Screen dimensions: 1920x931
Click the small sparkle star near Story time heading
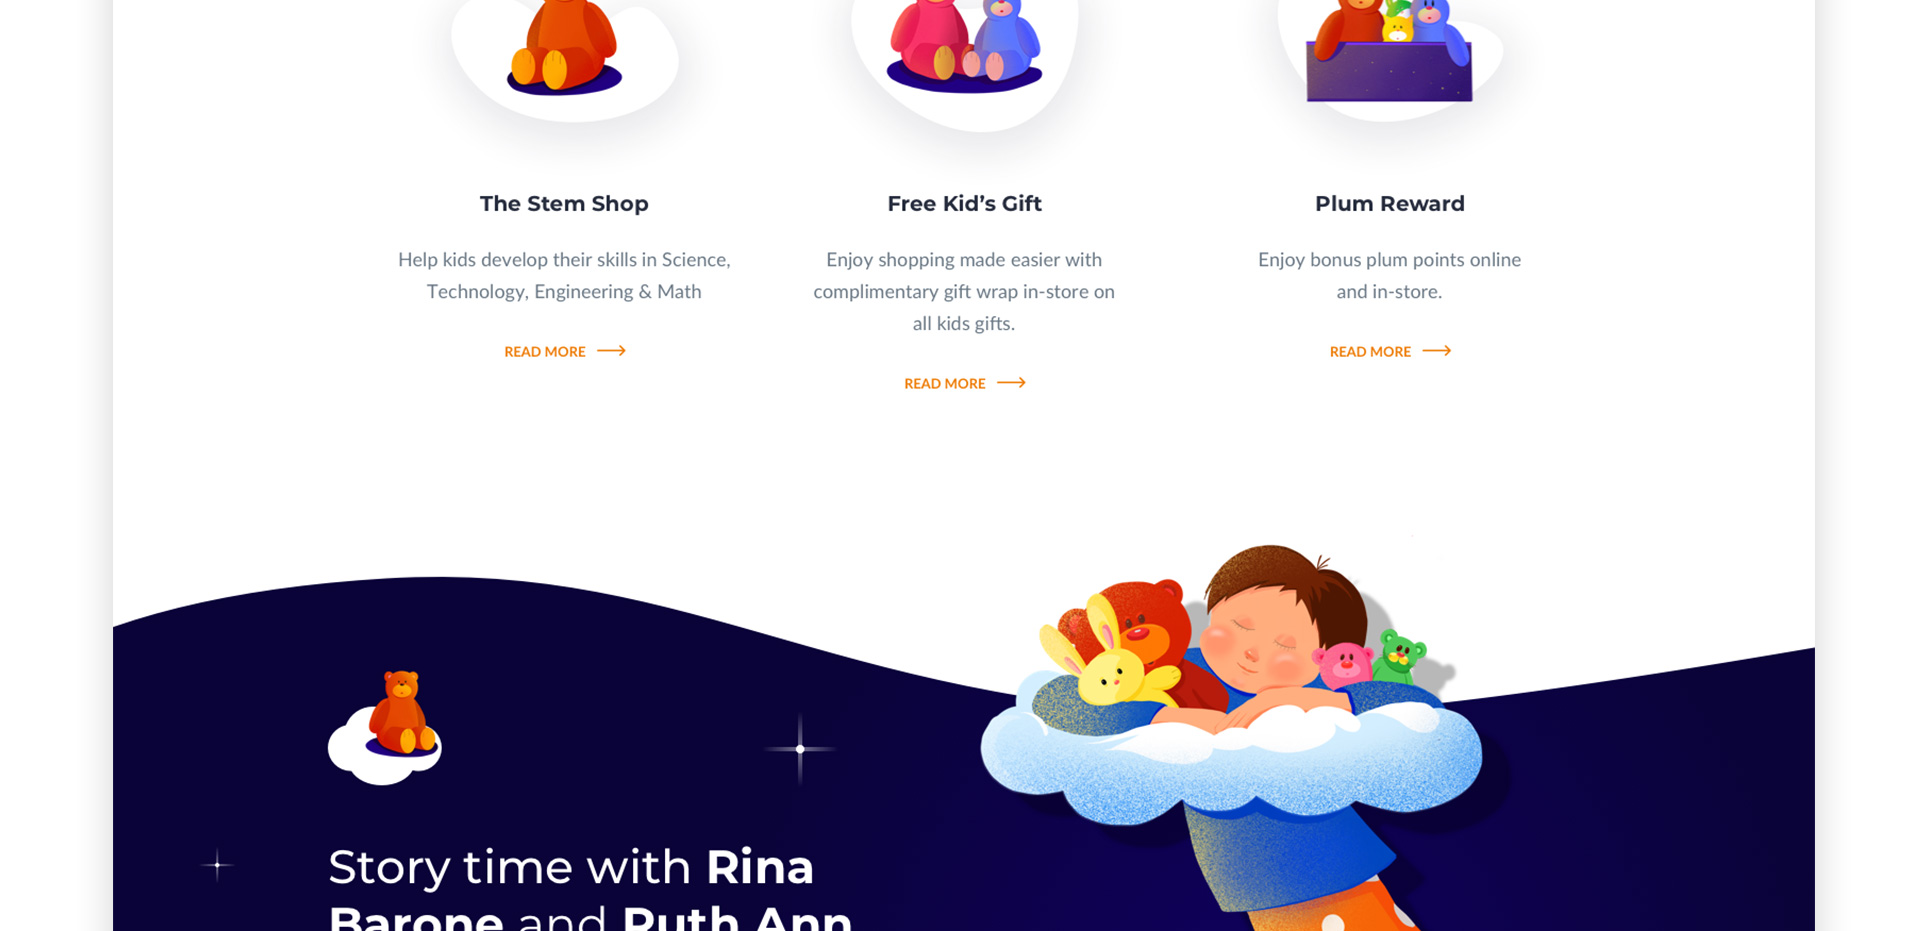click(x=217, y=865)
